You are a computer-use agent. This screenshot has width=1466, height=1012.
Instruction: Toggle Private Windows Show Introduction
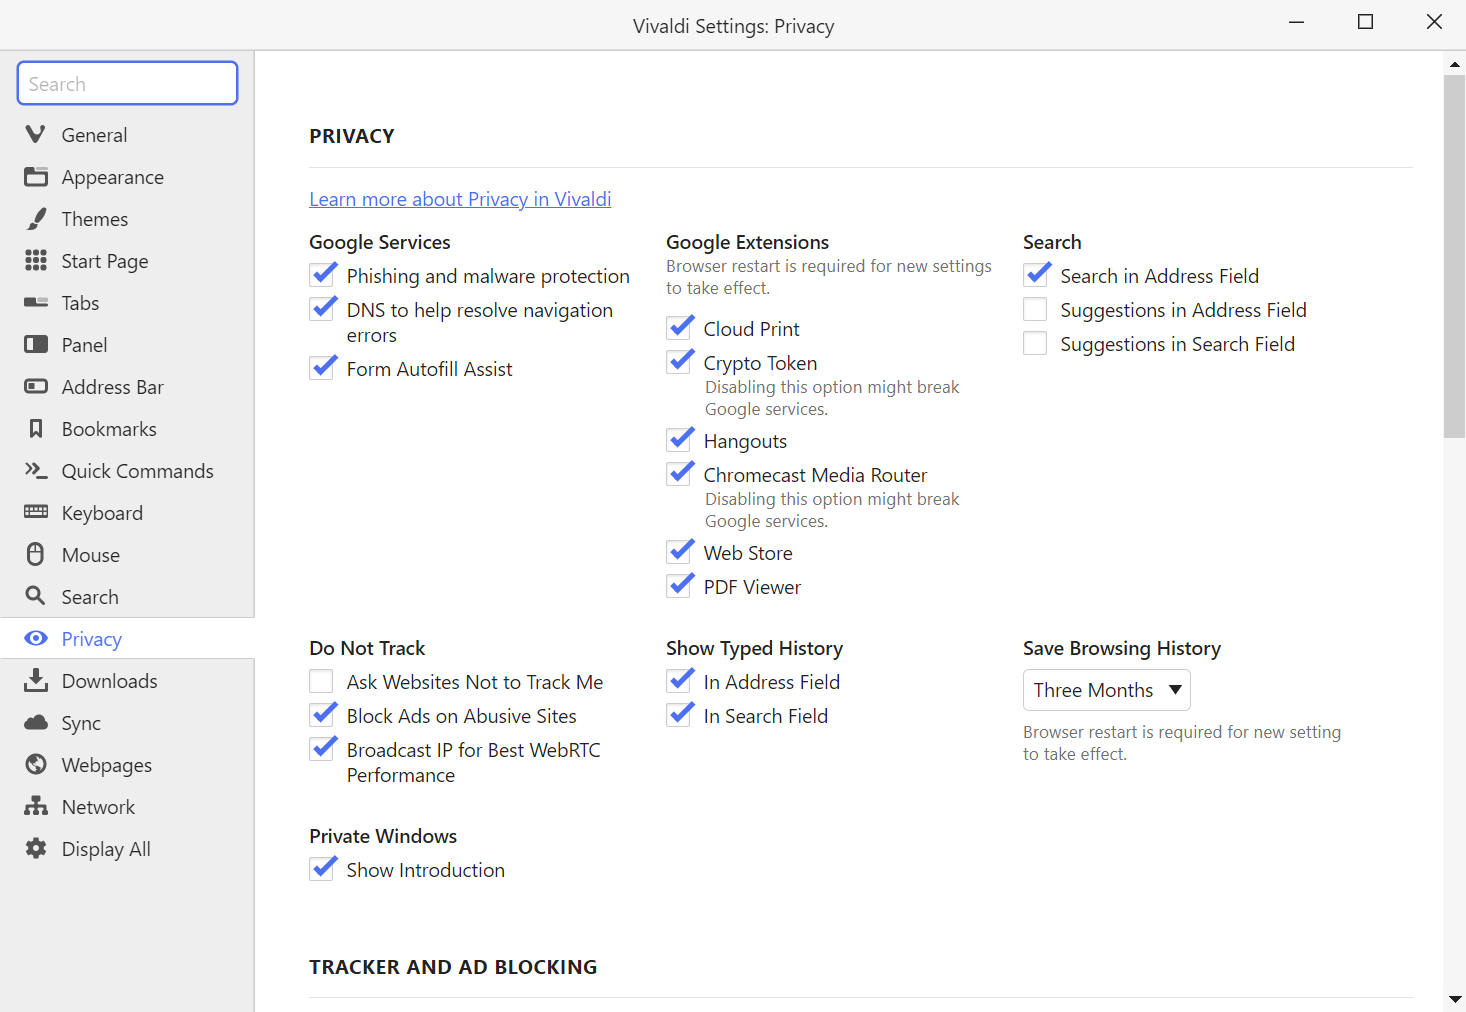pos(322,870)
